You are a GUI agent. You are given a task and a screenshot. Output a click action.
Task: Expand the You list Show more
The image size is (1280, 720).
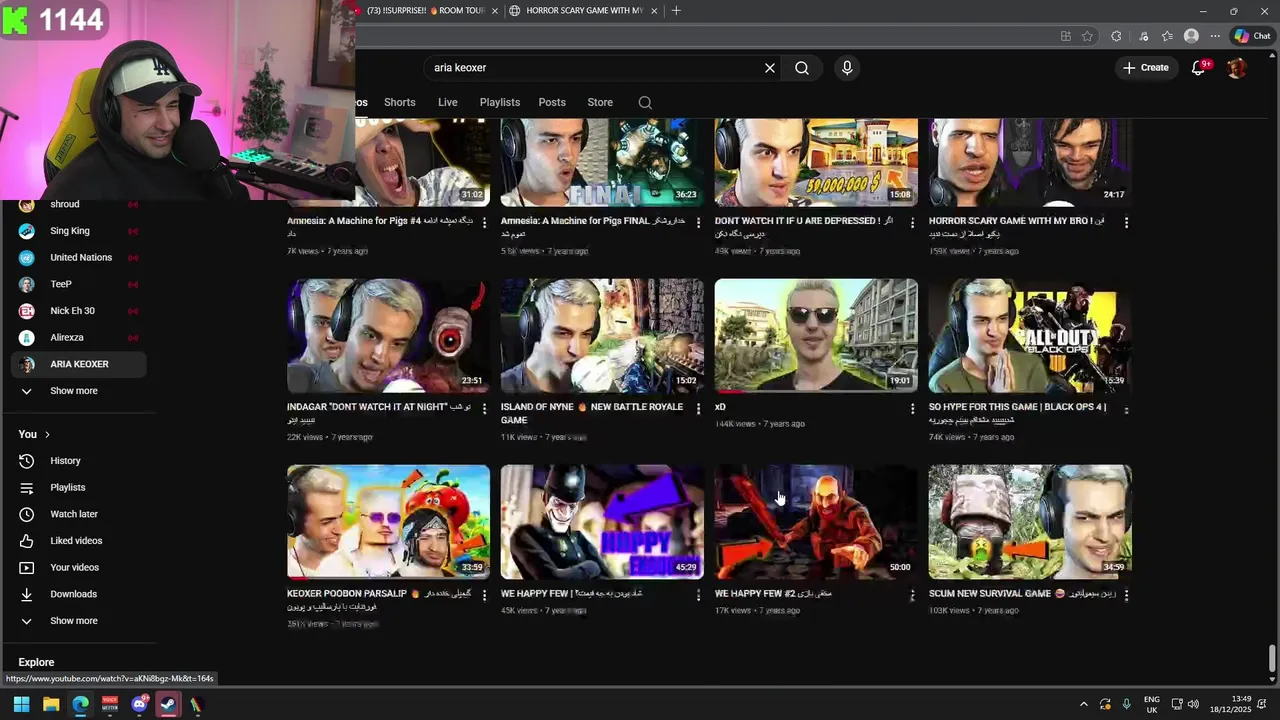pos(79,621)
